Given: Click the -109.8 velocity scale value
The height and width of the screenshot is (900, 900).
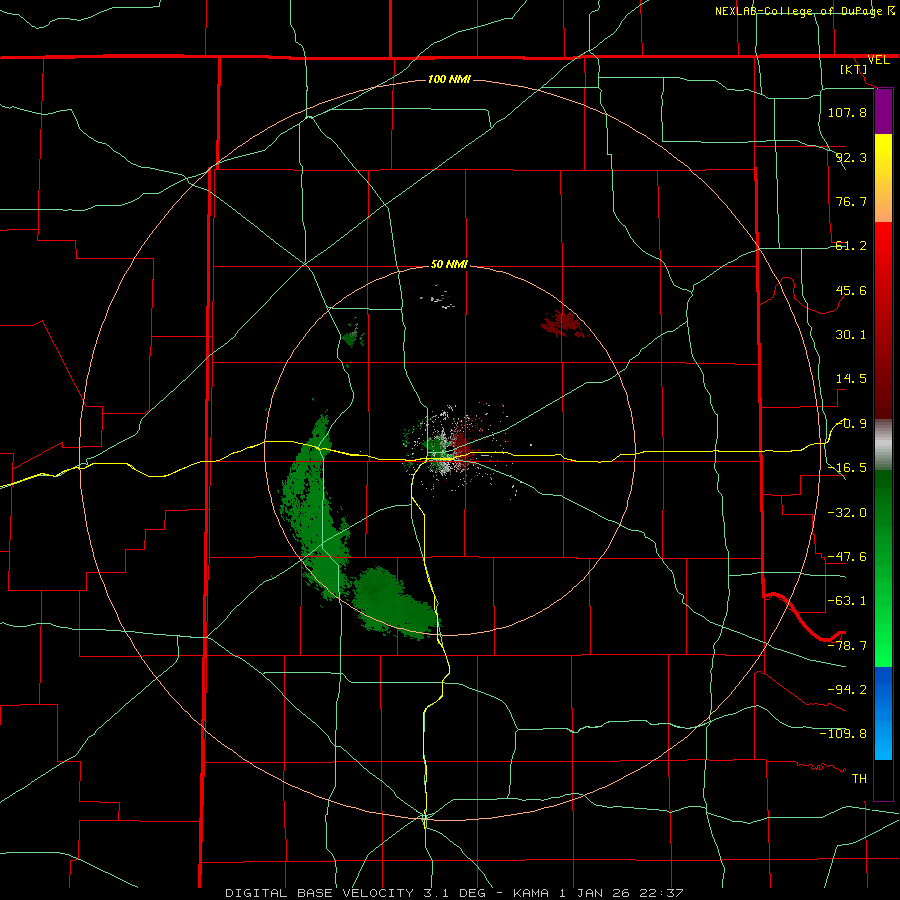Looking at the screenshot, I should [x=843, y=734].
